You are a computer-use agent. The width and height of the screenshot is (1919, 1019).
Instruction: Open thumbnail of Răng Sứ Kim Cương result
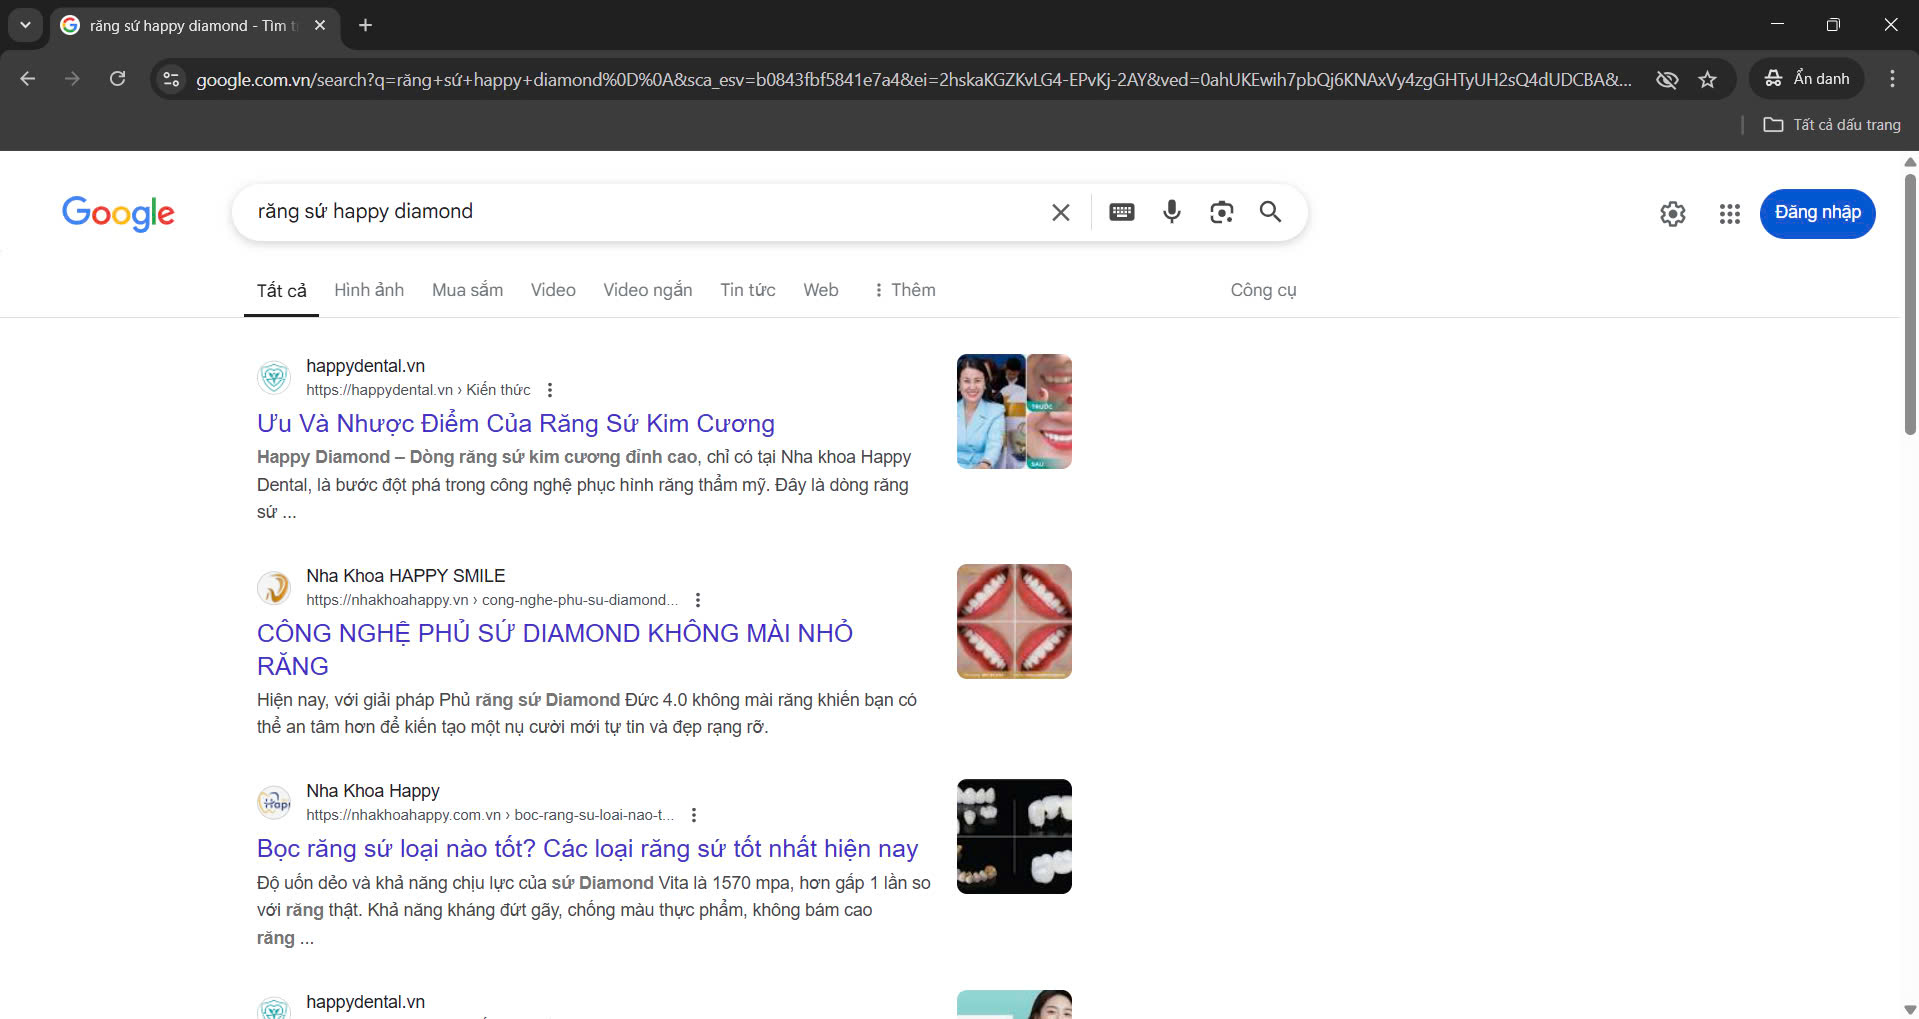[x=1014, y=411]
